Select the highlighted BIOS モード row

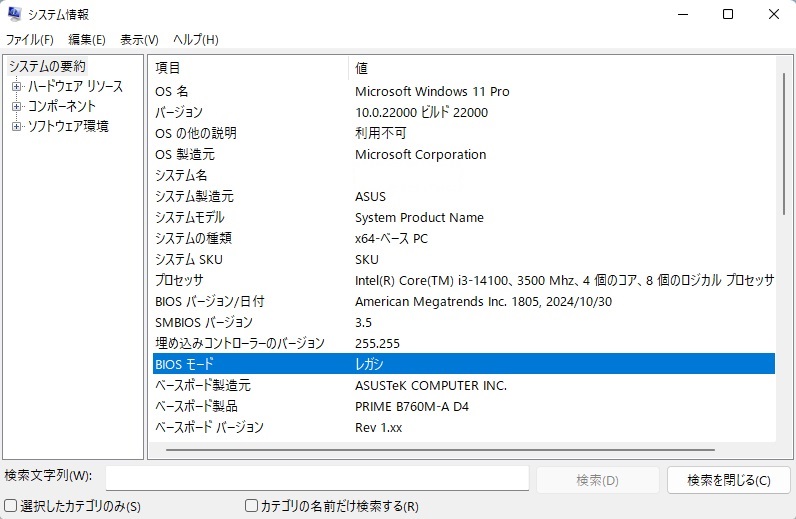pos(464,364)
